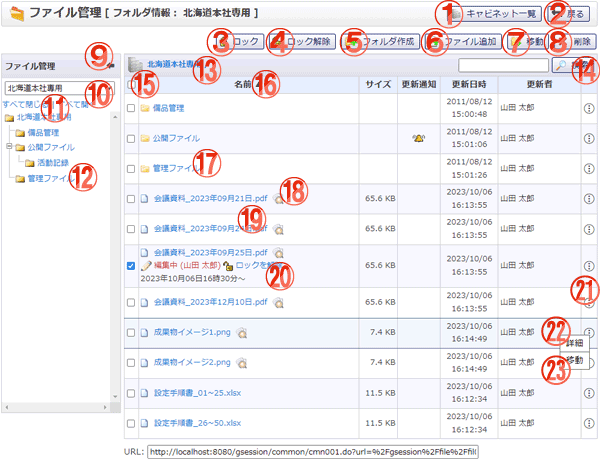The width and height of the screenshot is (600, 460).
Task: Click folder icon next to 公開ファイル in table
Action: [145, 138]
